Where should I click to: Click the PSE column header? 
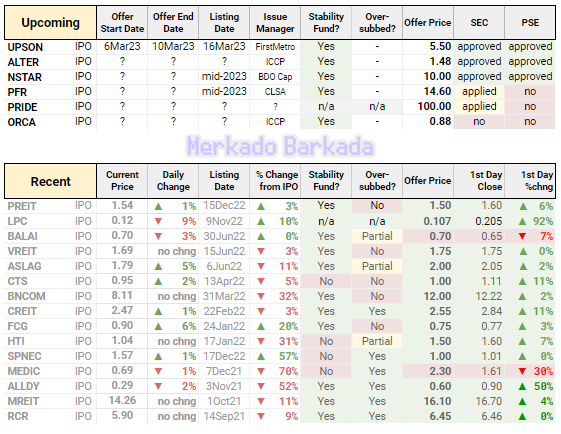[530, 23]
